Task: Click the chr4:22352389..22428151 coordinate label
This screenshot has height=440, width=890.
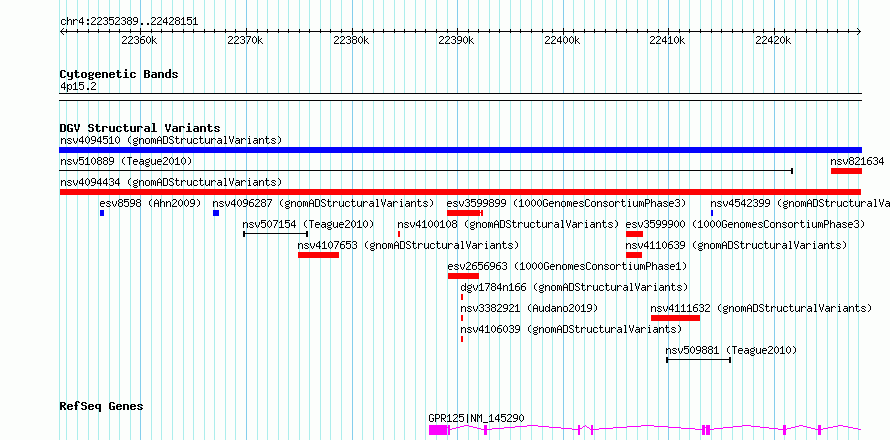Action: pyautogui.click(x=129, y=21)
